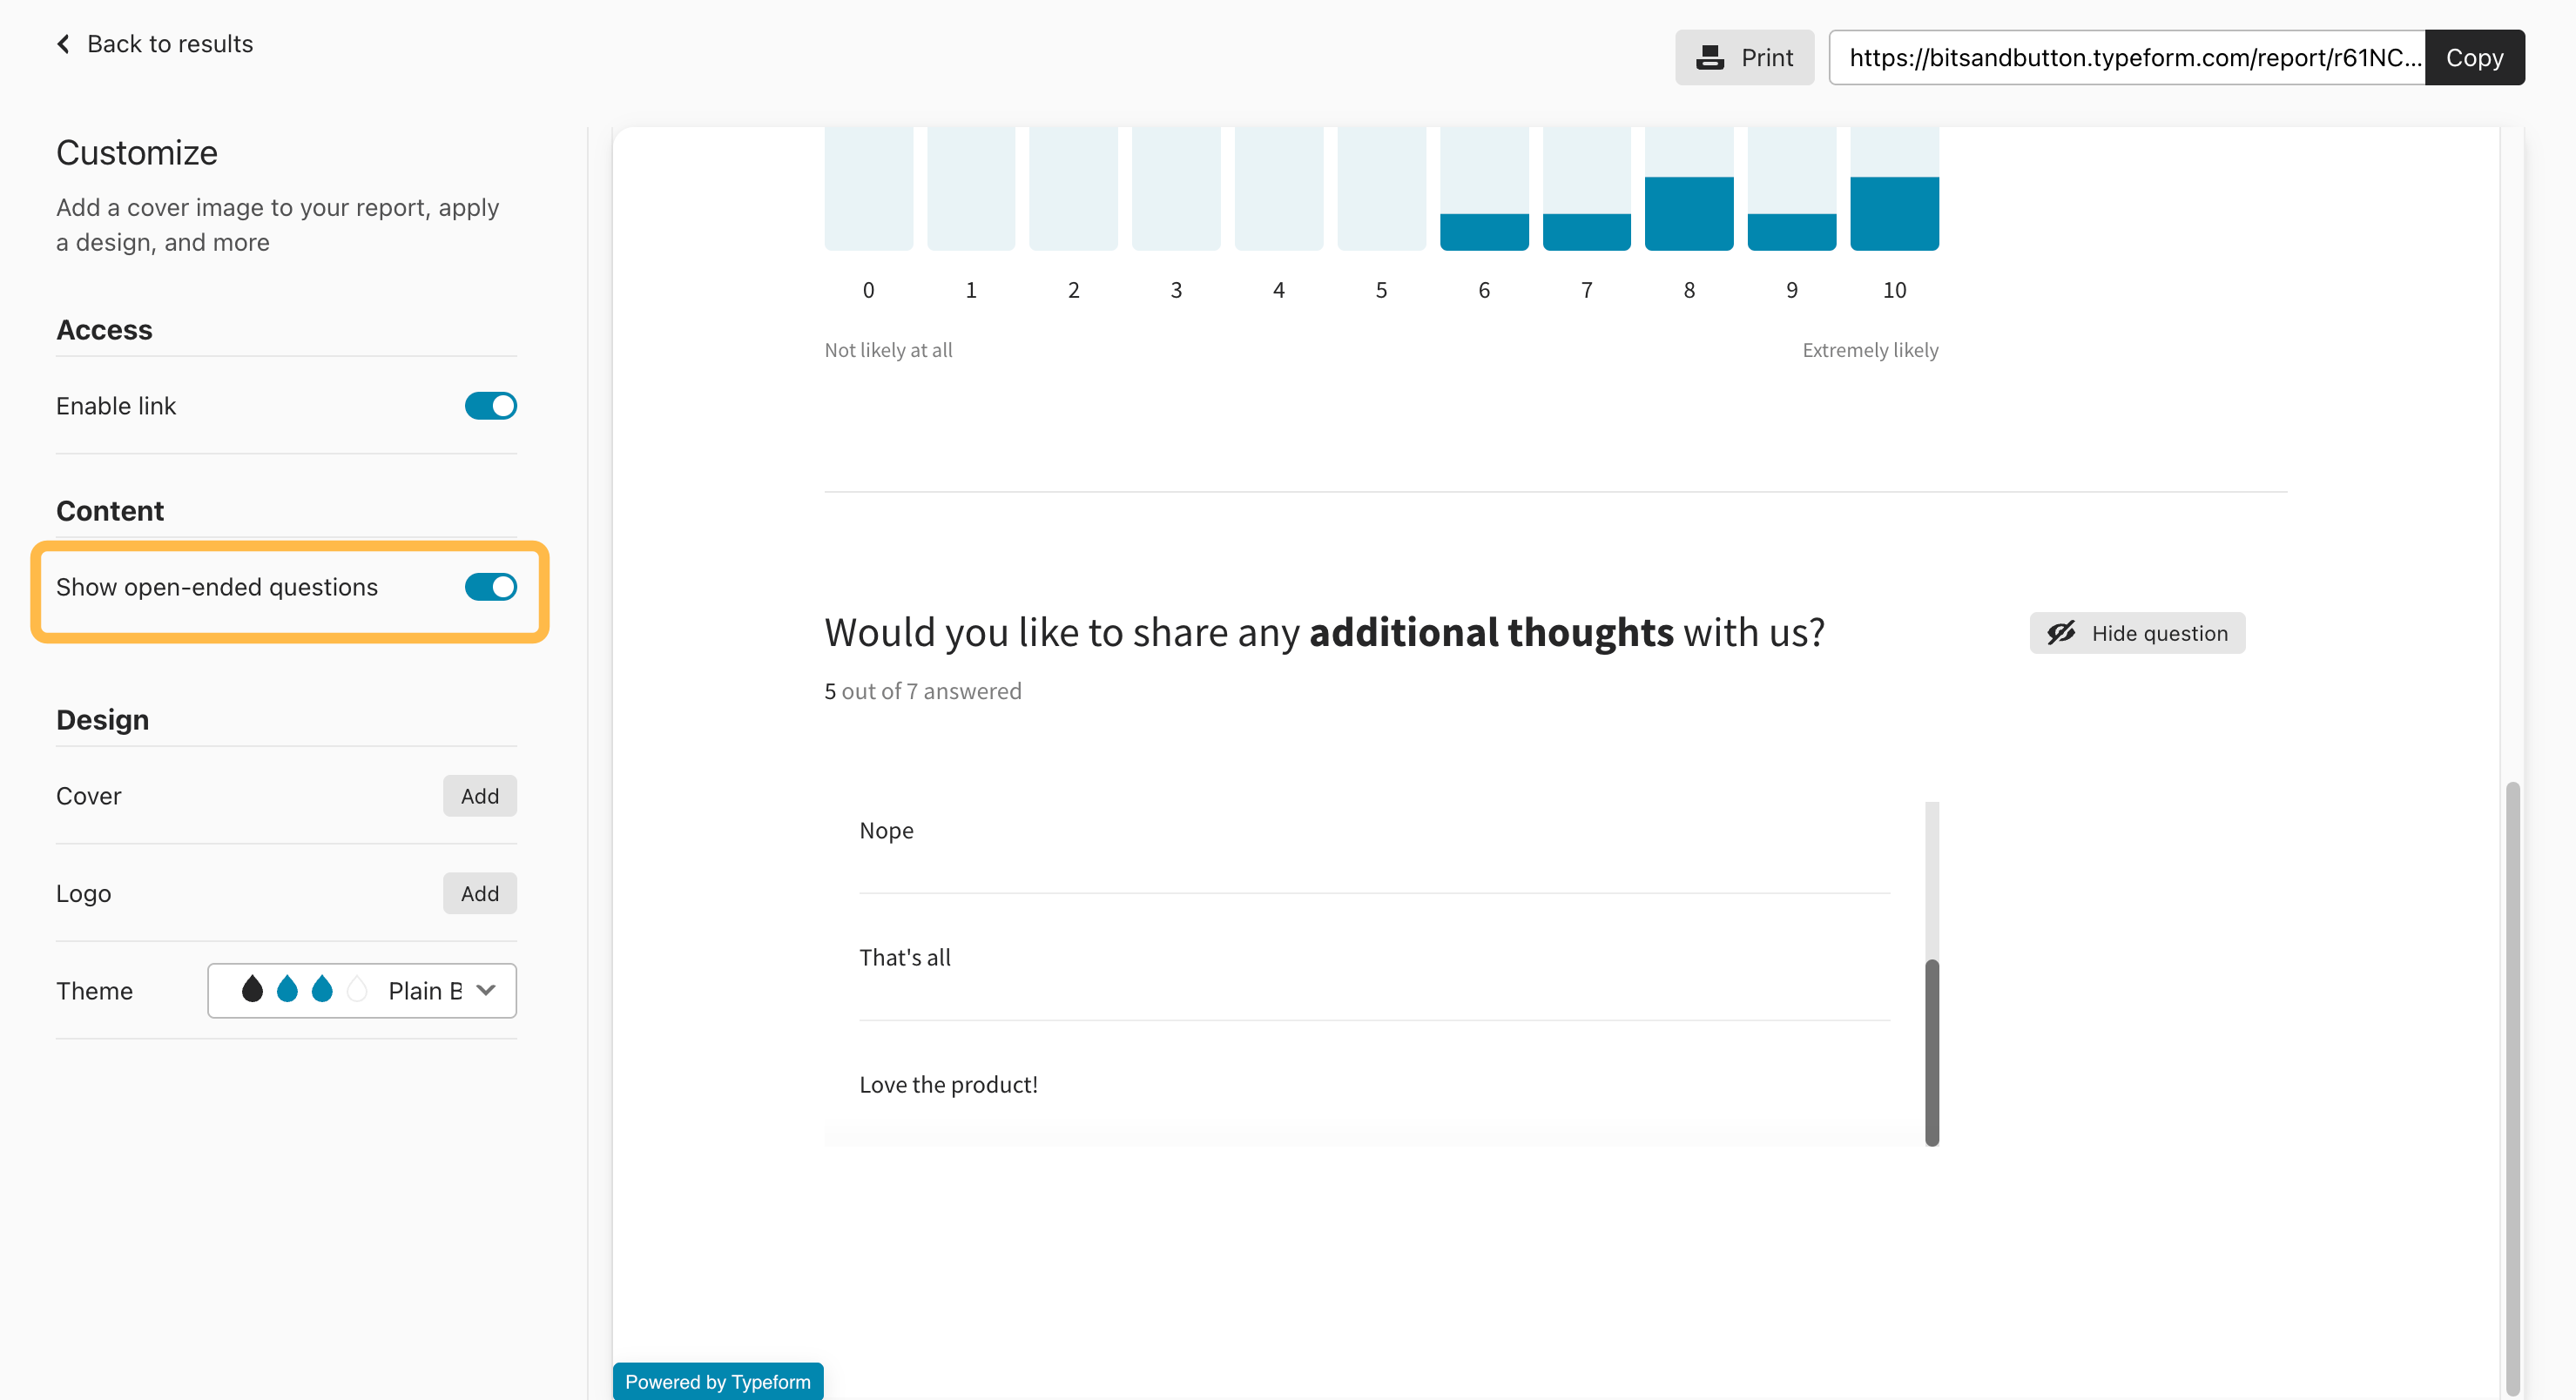The width and height of the screenshot is (2576, 1400).
Task: Open the Plain Blue theme selector
Action: [x=424, y=990]
